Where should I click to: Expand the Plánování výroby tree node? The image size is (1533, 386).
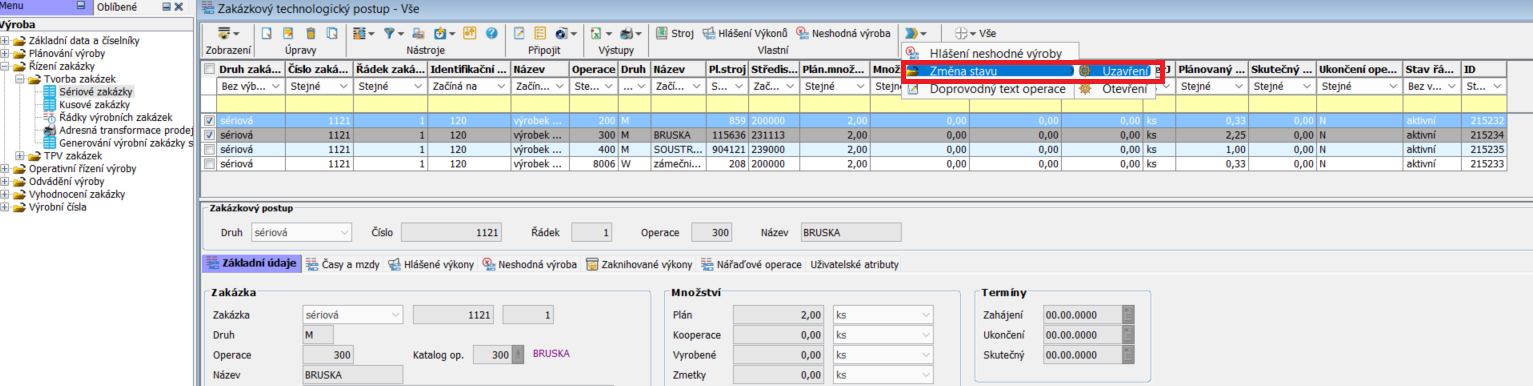coord(6,53)
